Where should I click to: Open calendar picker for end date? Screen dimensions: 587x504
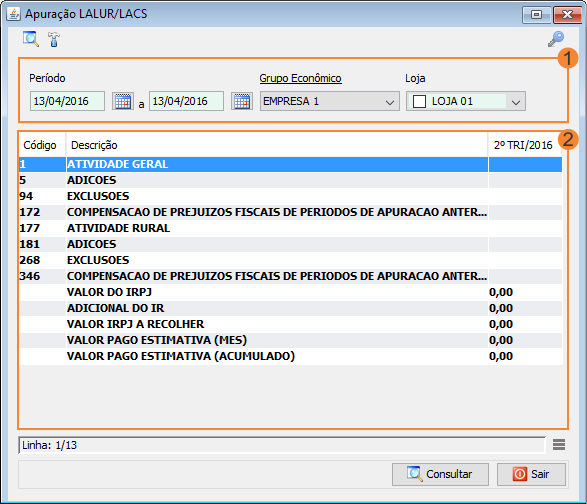point(242,101)
